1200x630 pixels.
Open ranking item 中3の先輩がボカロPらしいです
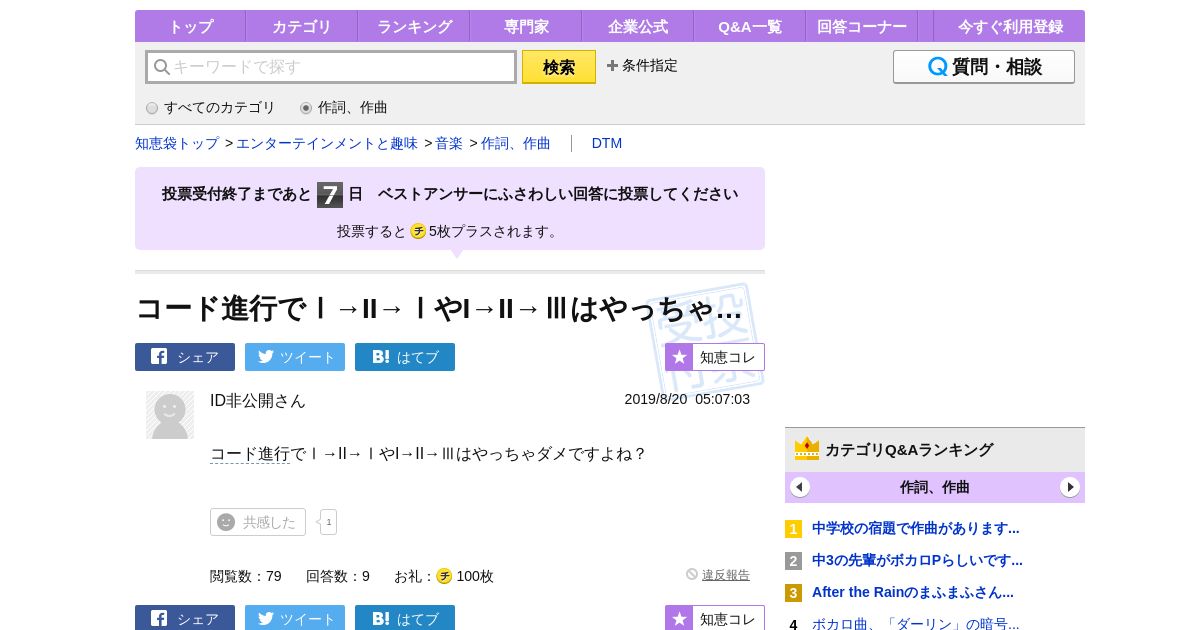pyautogui.click(x=917, y=560)
